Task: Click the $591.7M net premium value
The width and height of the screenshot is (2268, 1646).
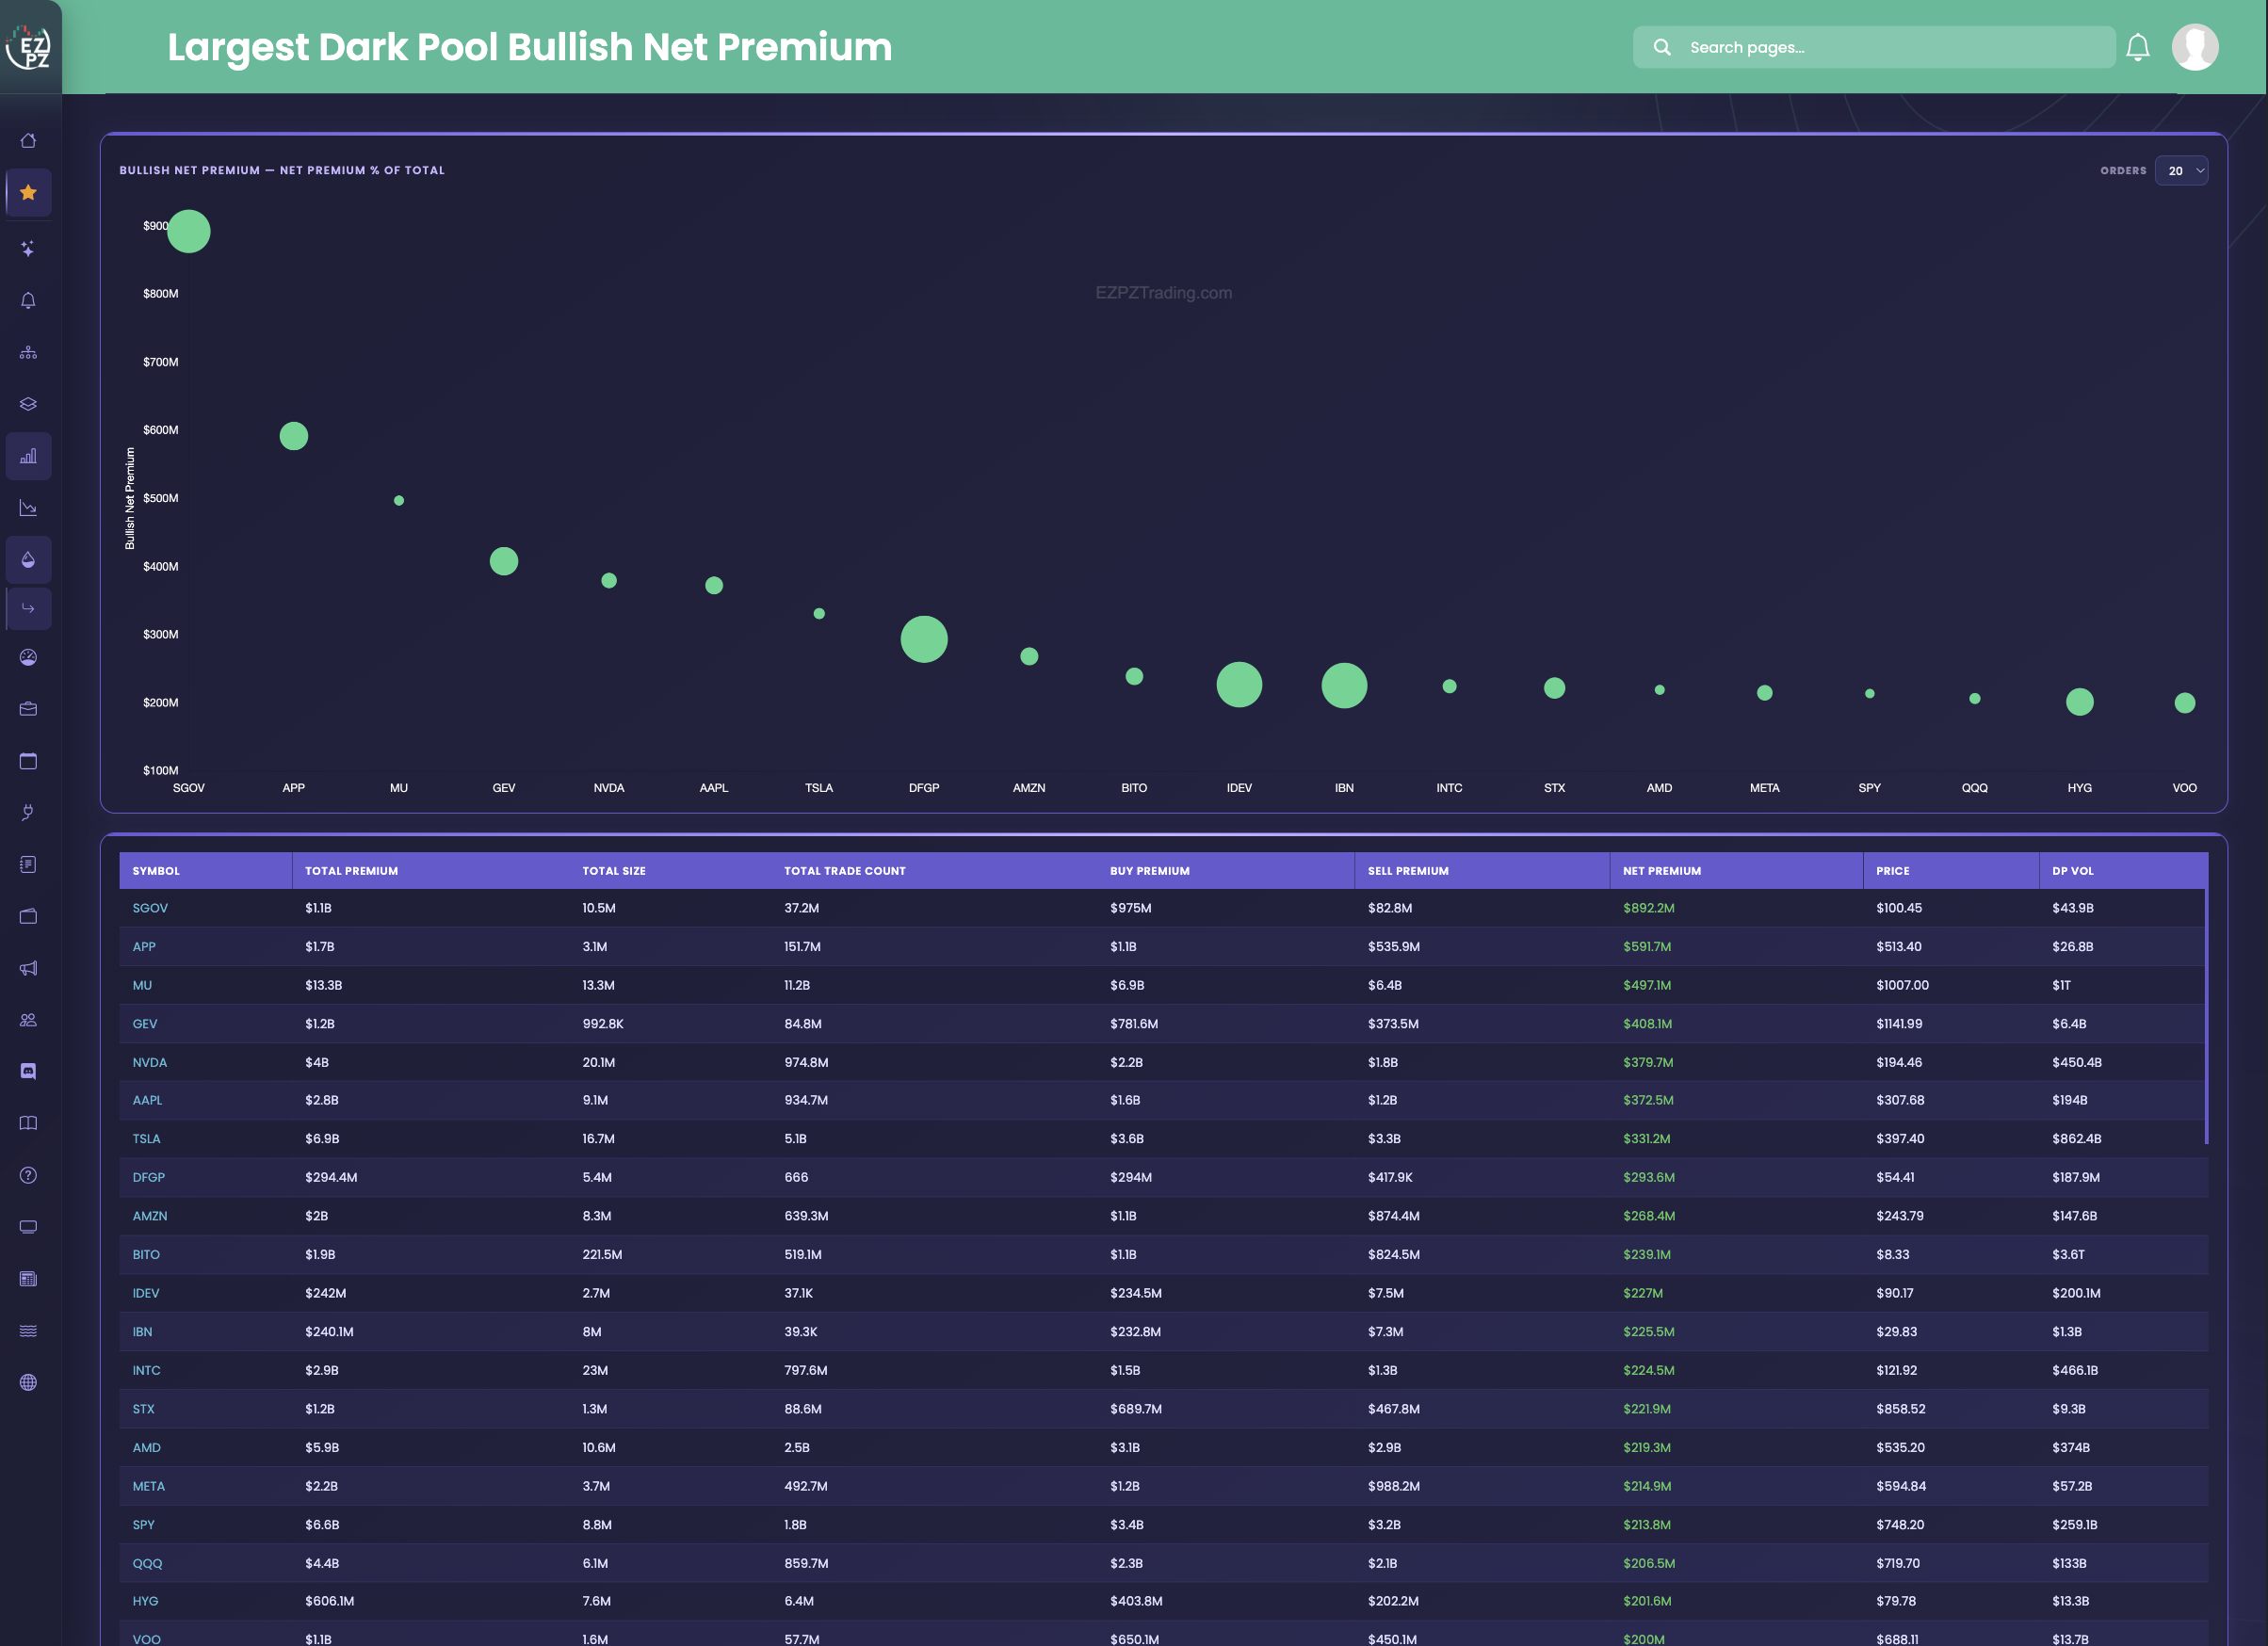Action: tap(1647, 947)
